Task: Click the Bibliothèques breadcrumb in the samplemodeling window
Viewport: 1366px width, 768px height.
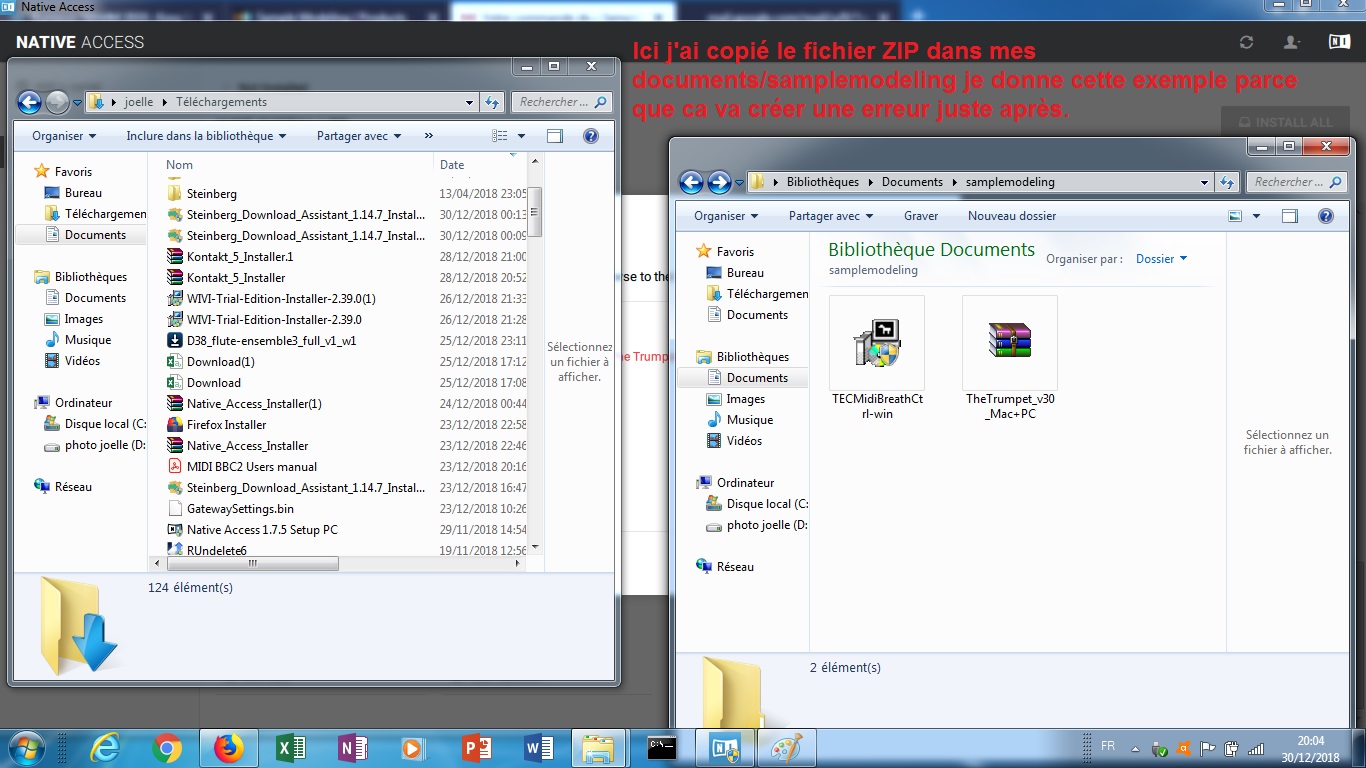Action: point(823,182)
